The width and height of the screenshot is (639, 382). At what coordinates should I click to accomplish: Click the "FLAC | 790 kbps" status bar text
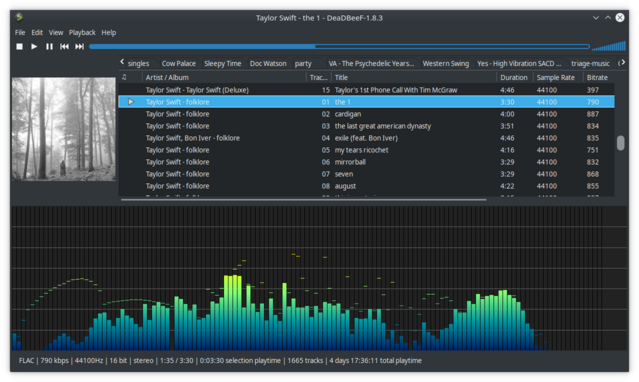point(44,360)
